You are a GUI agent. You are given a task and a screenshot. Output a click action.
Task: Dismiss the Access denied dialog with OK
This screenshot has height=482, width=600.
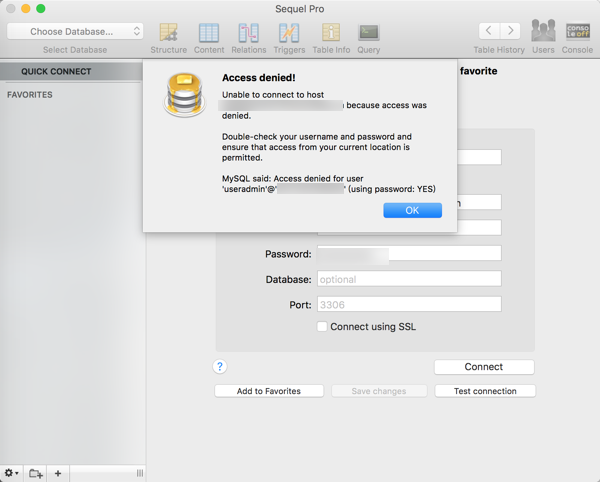[412, 210]
